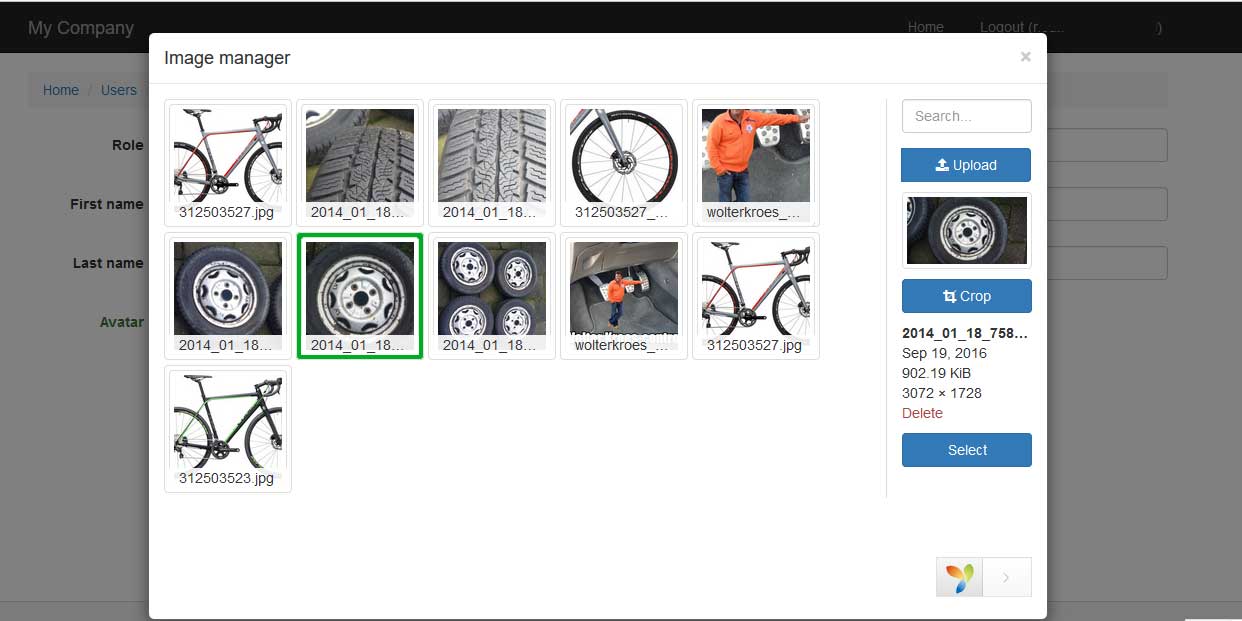Open the preview image in sidebar

tap(966, 230)
